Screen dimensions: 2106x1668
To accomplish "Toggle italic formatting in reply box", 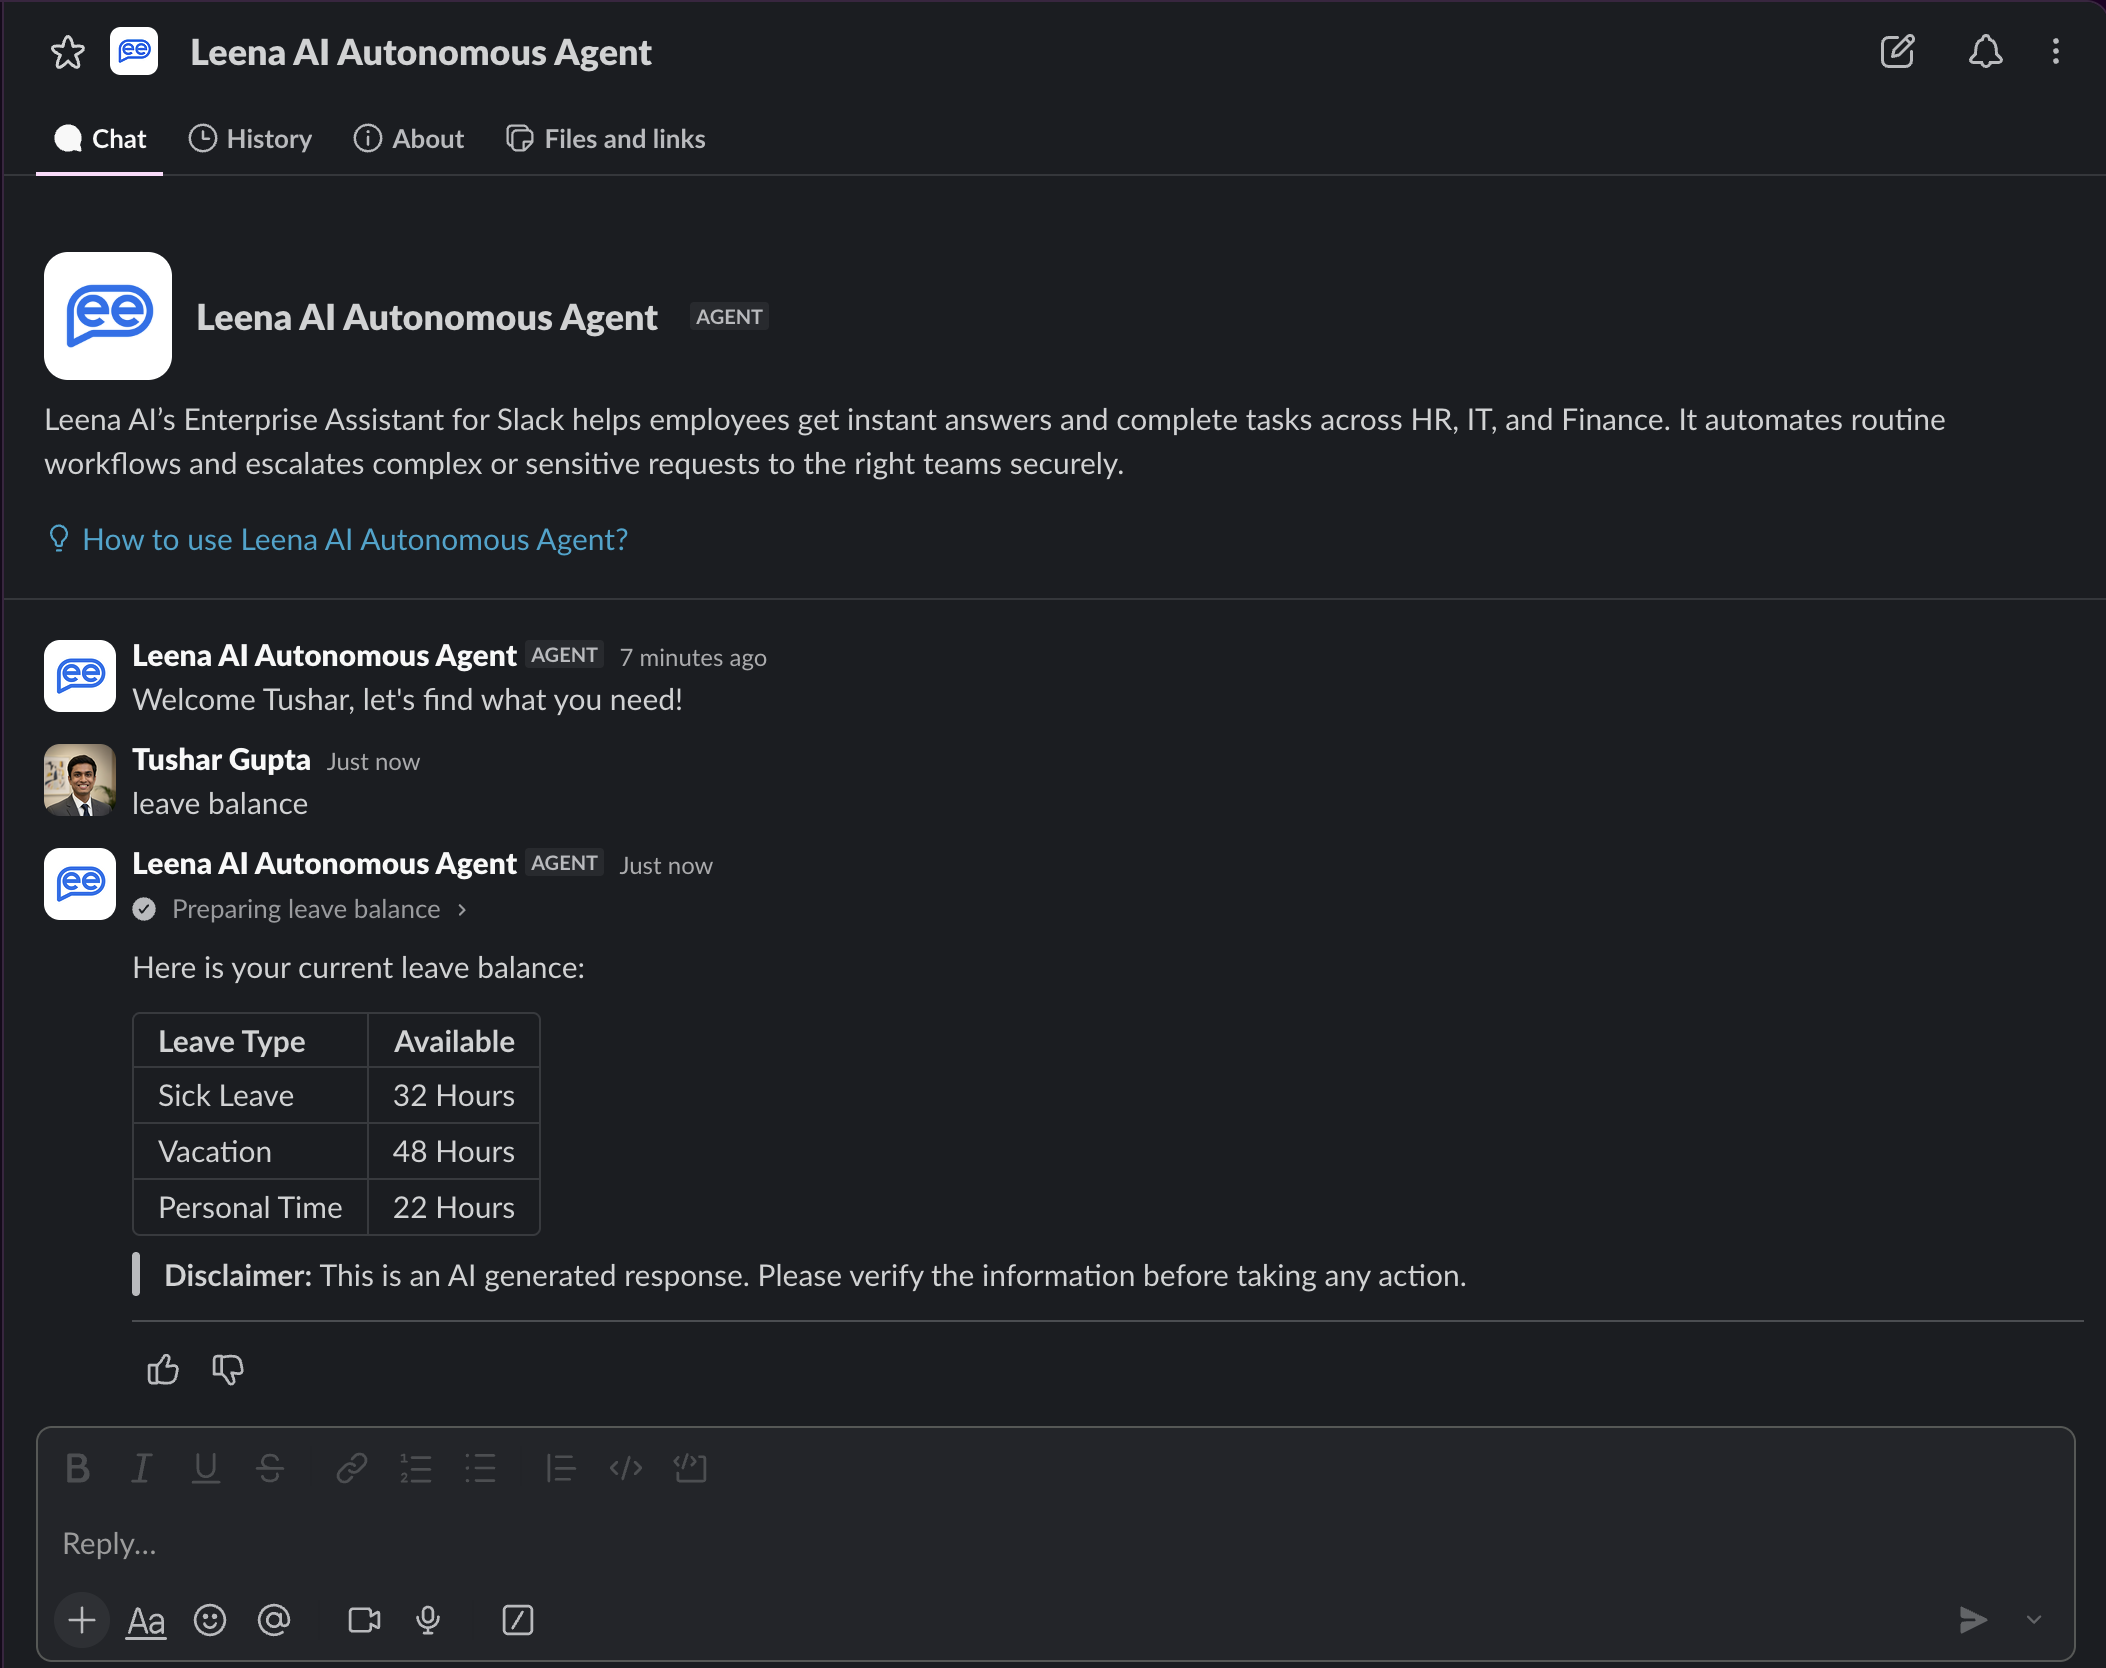I will click(x=141, y=1468).
